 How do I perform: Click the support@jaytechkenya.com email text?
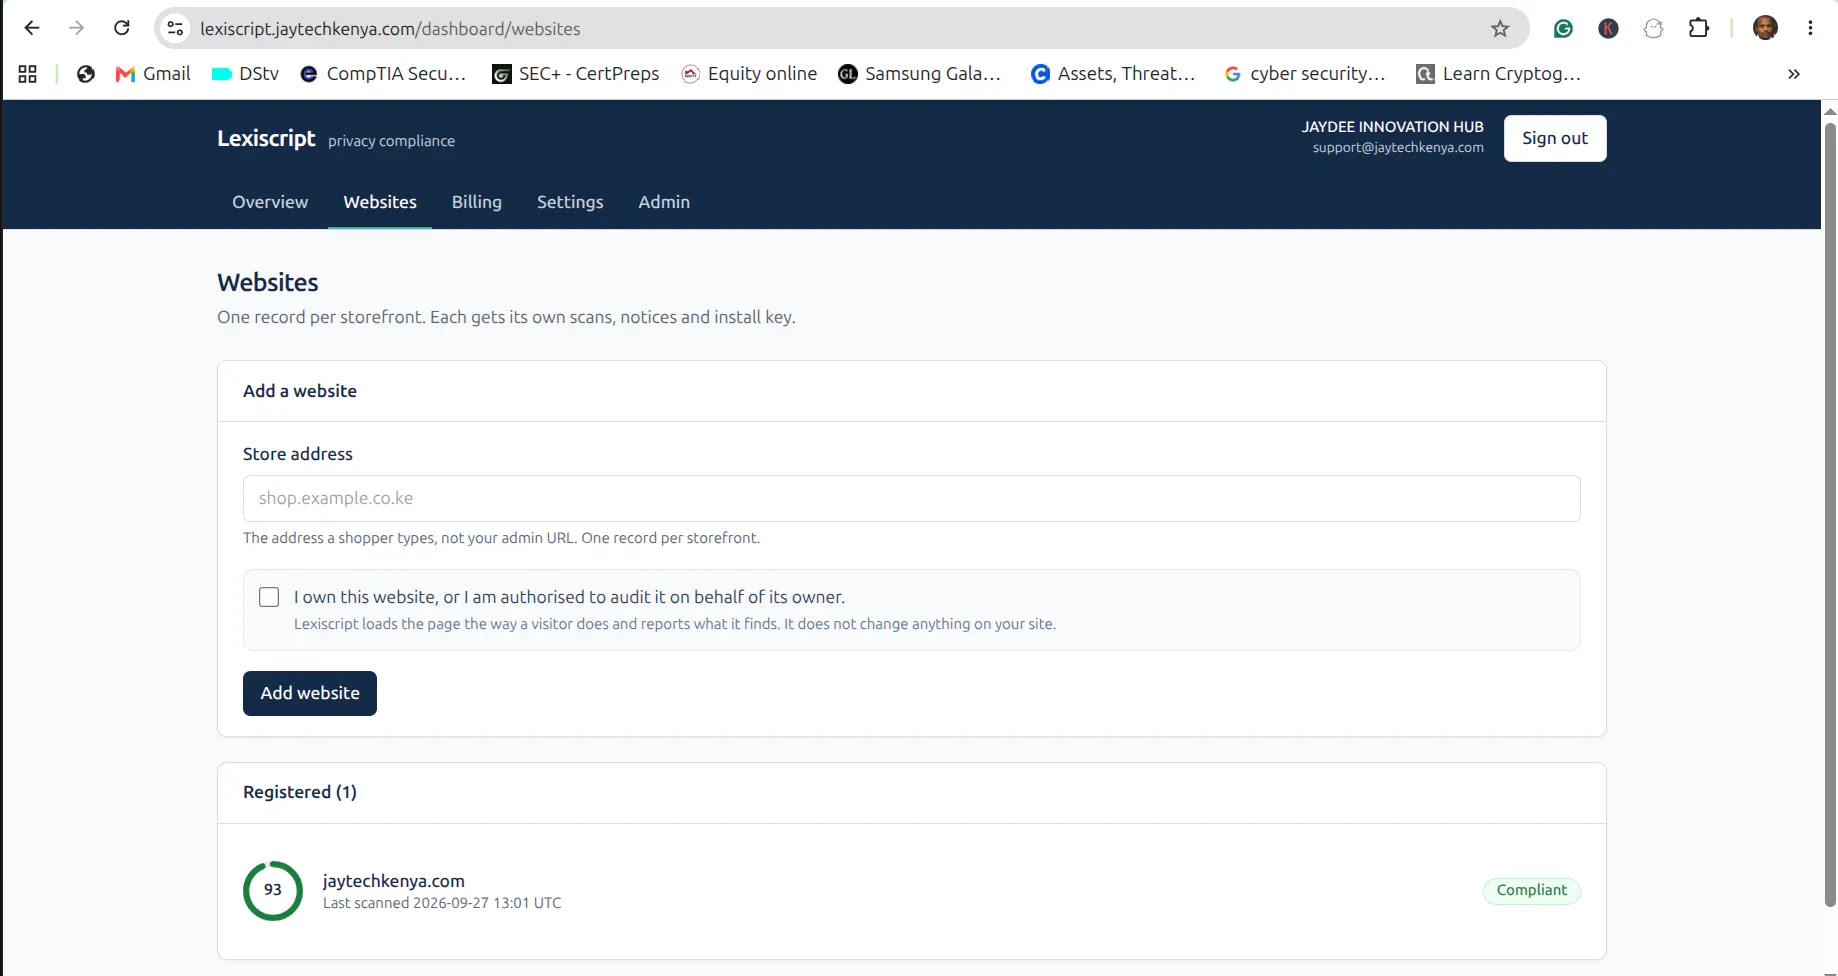tap(1398, 148)
